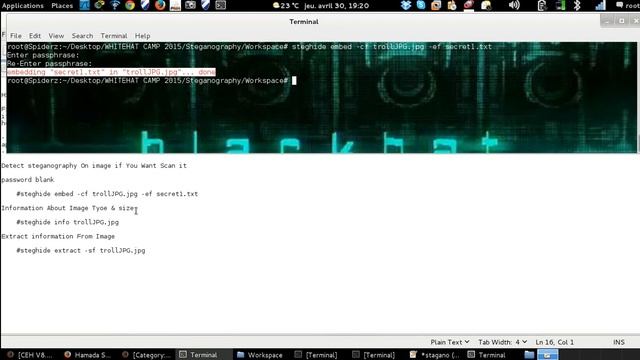
Task: Switch to CEH V8 taskbar window
Action: pos(30,355)
